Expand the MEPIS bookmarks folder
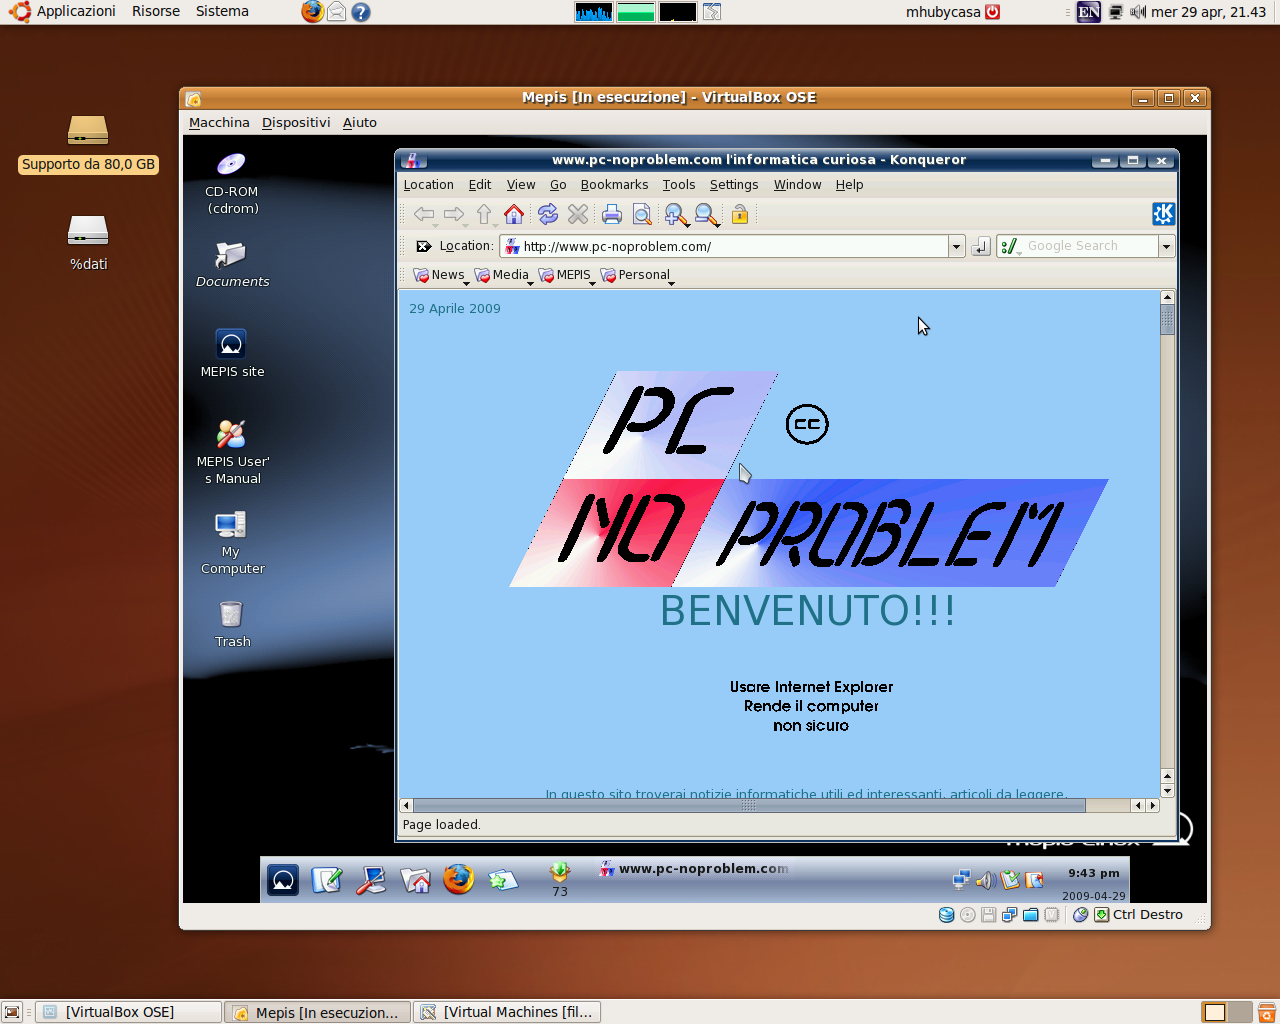Viewport: 1280px width, 1024px height. pyautogui.click(x=566, y=275)
